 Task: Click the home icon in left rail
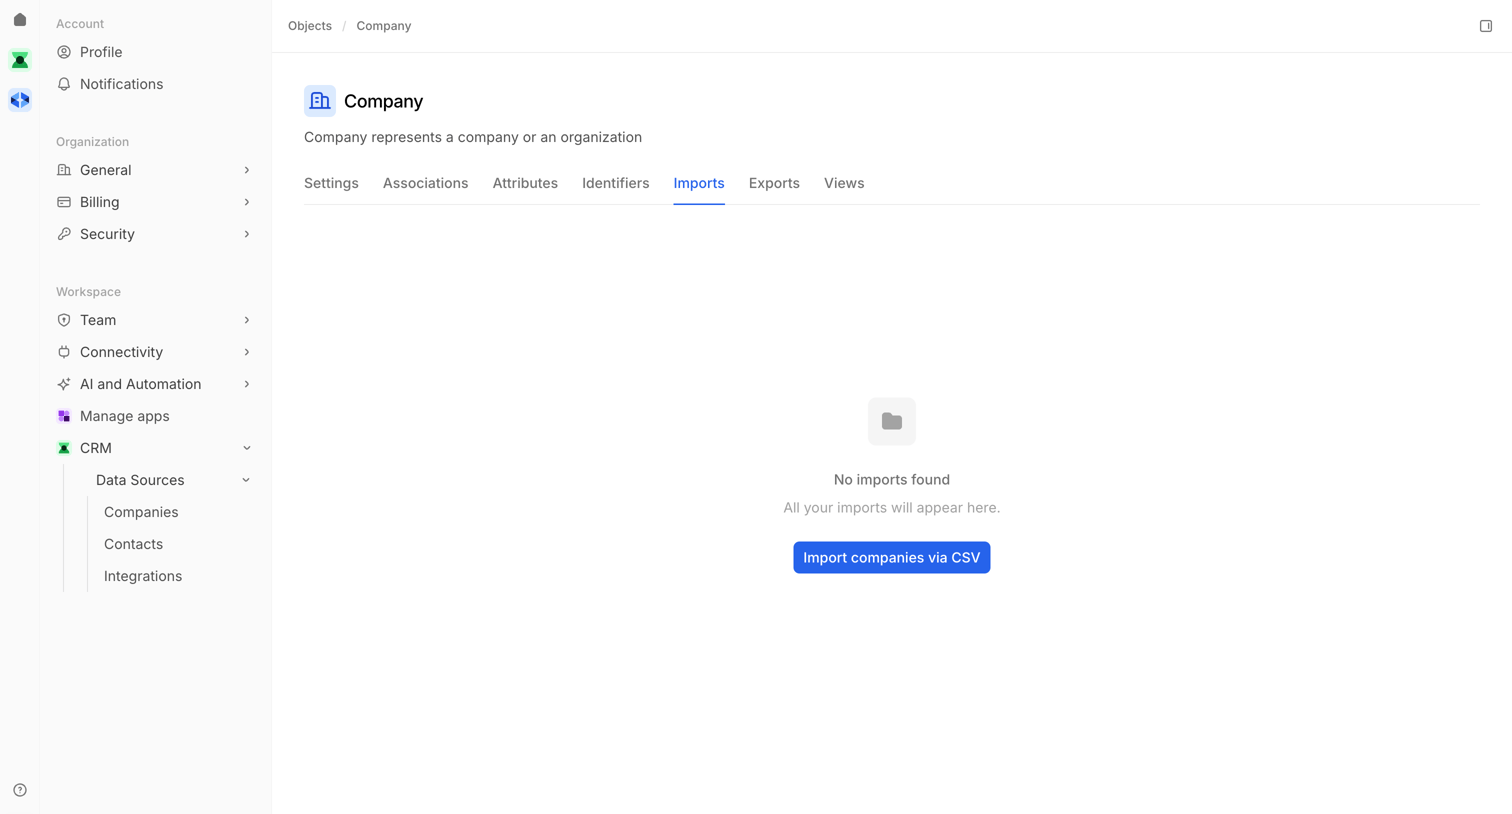20,20
